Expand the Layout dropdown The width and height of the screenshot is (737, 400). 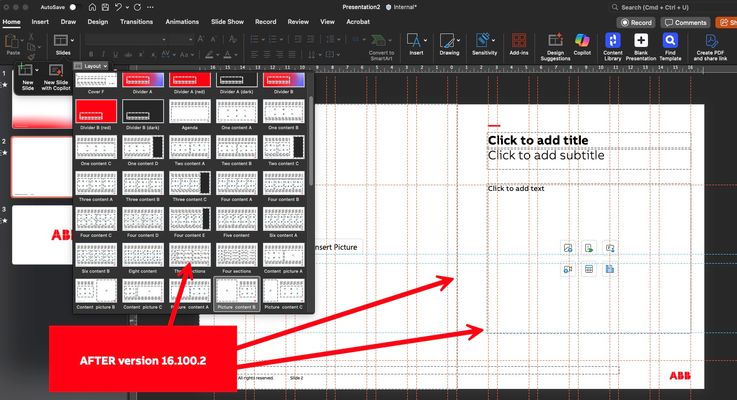[91, 66]
